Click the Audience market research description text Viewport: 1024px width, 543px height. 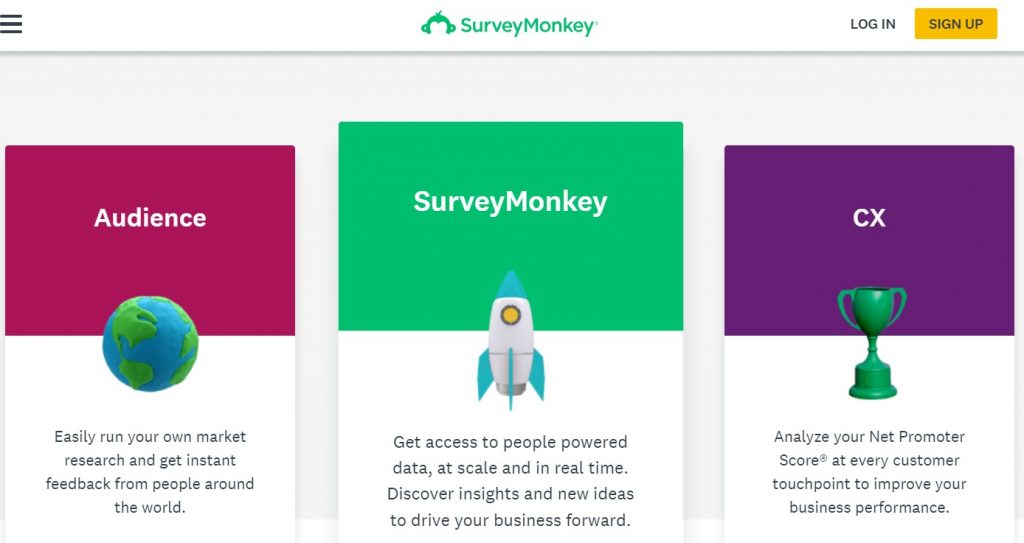tap(150, 472)
